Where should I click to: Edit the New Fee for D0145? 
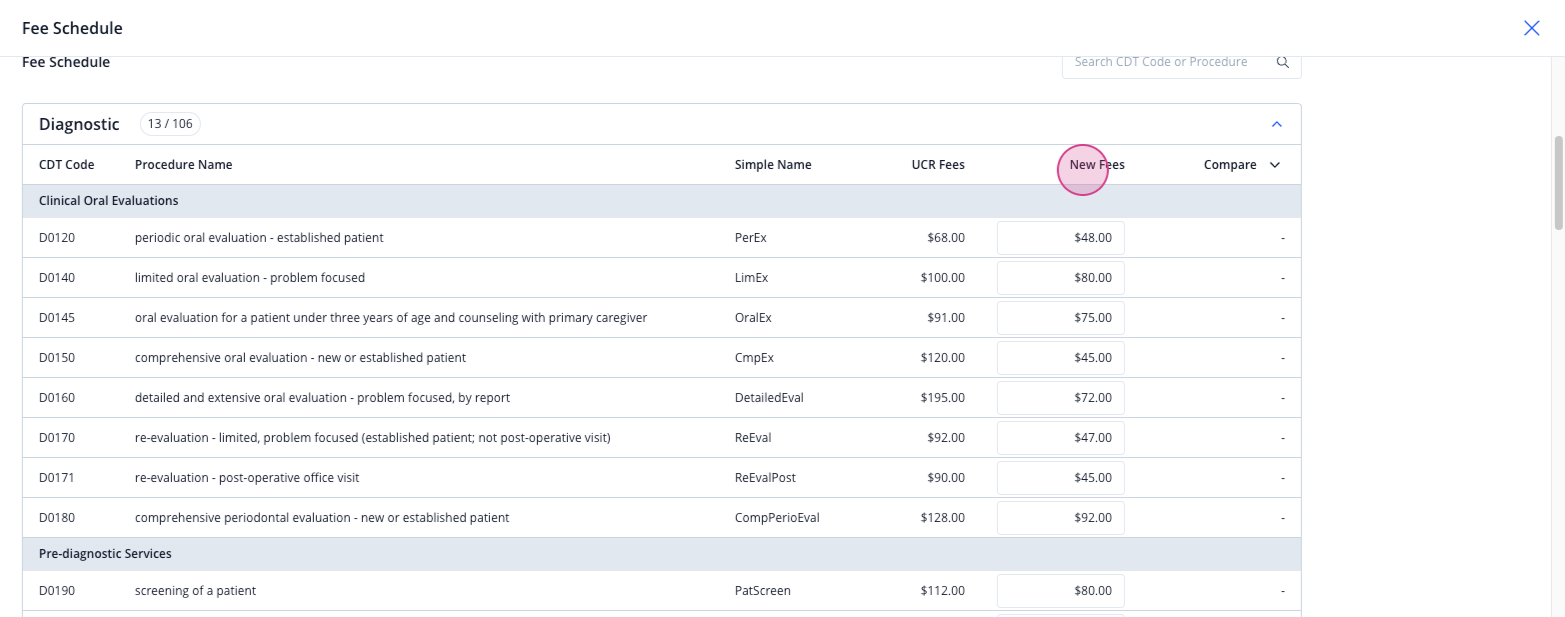(x=1061, y=318)
